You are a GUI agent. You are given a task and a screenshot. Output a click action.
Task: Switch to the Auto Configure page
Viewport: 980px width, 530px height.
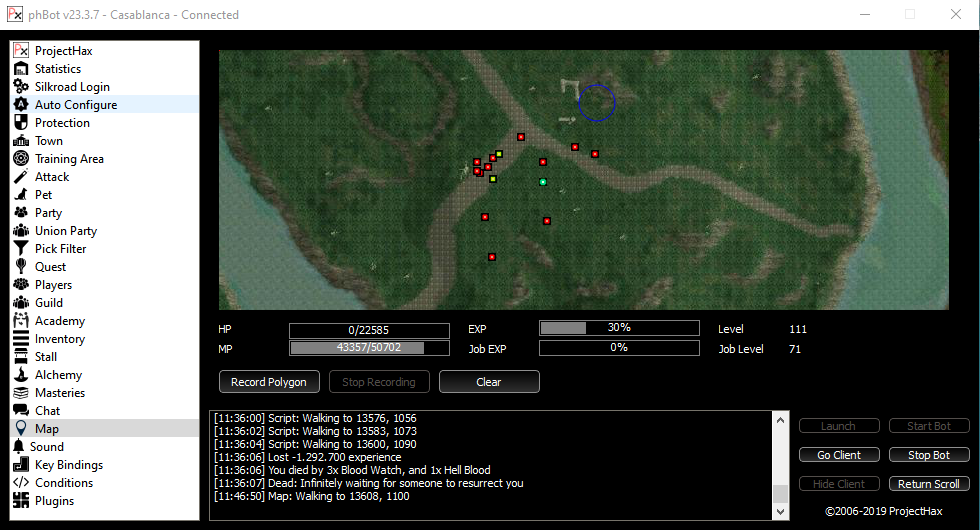tap(75, 105)
